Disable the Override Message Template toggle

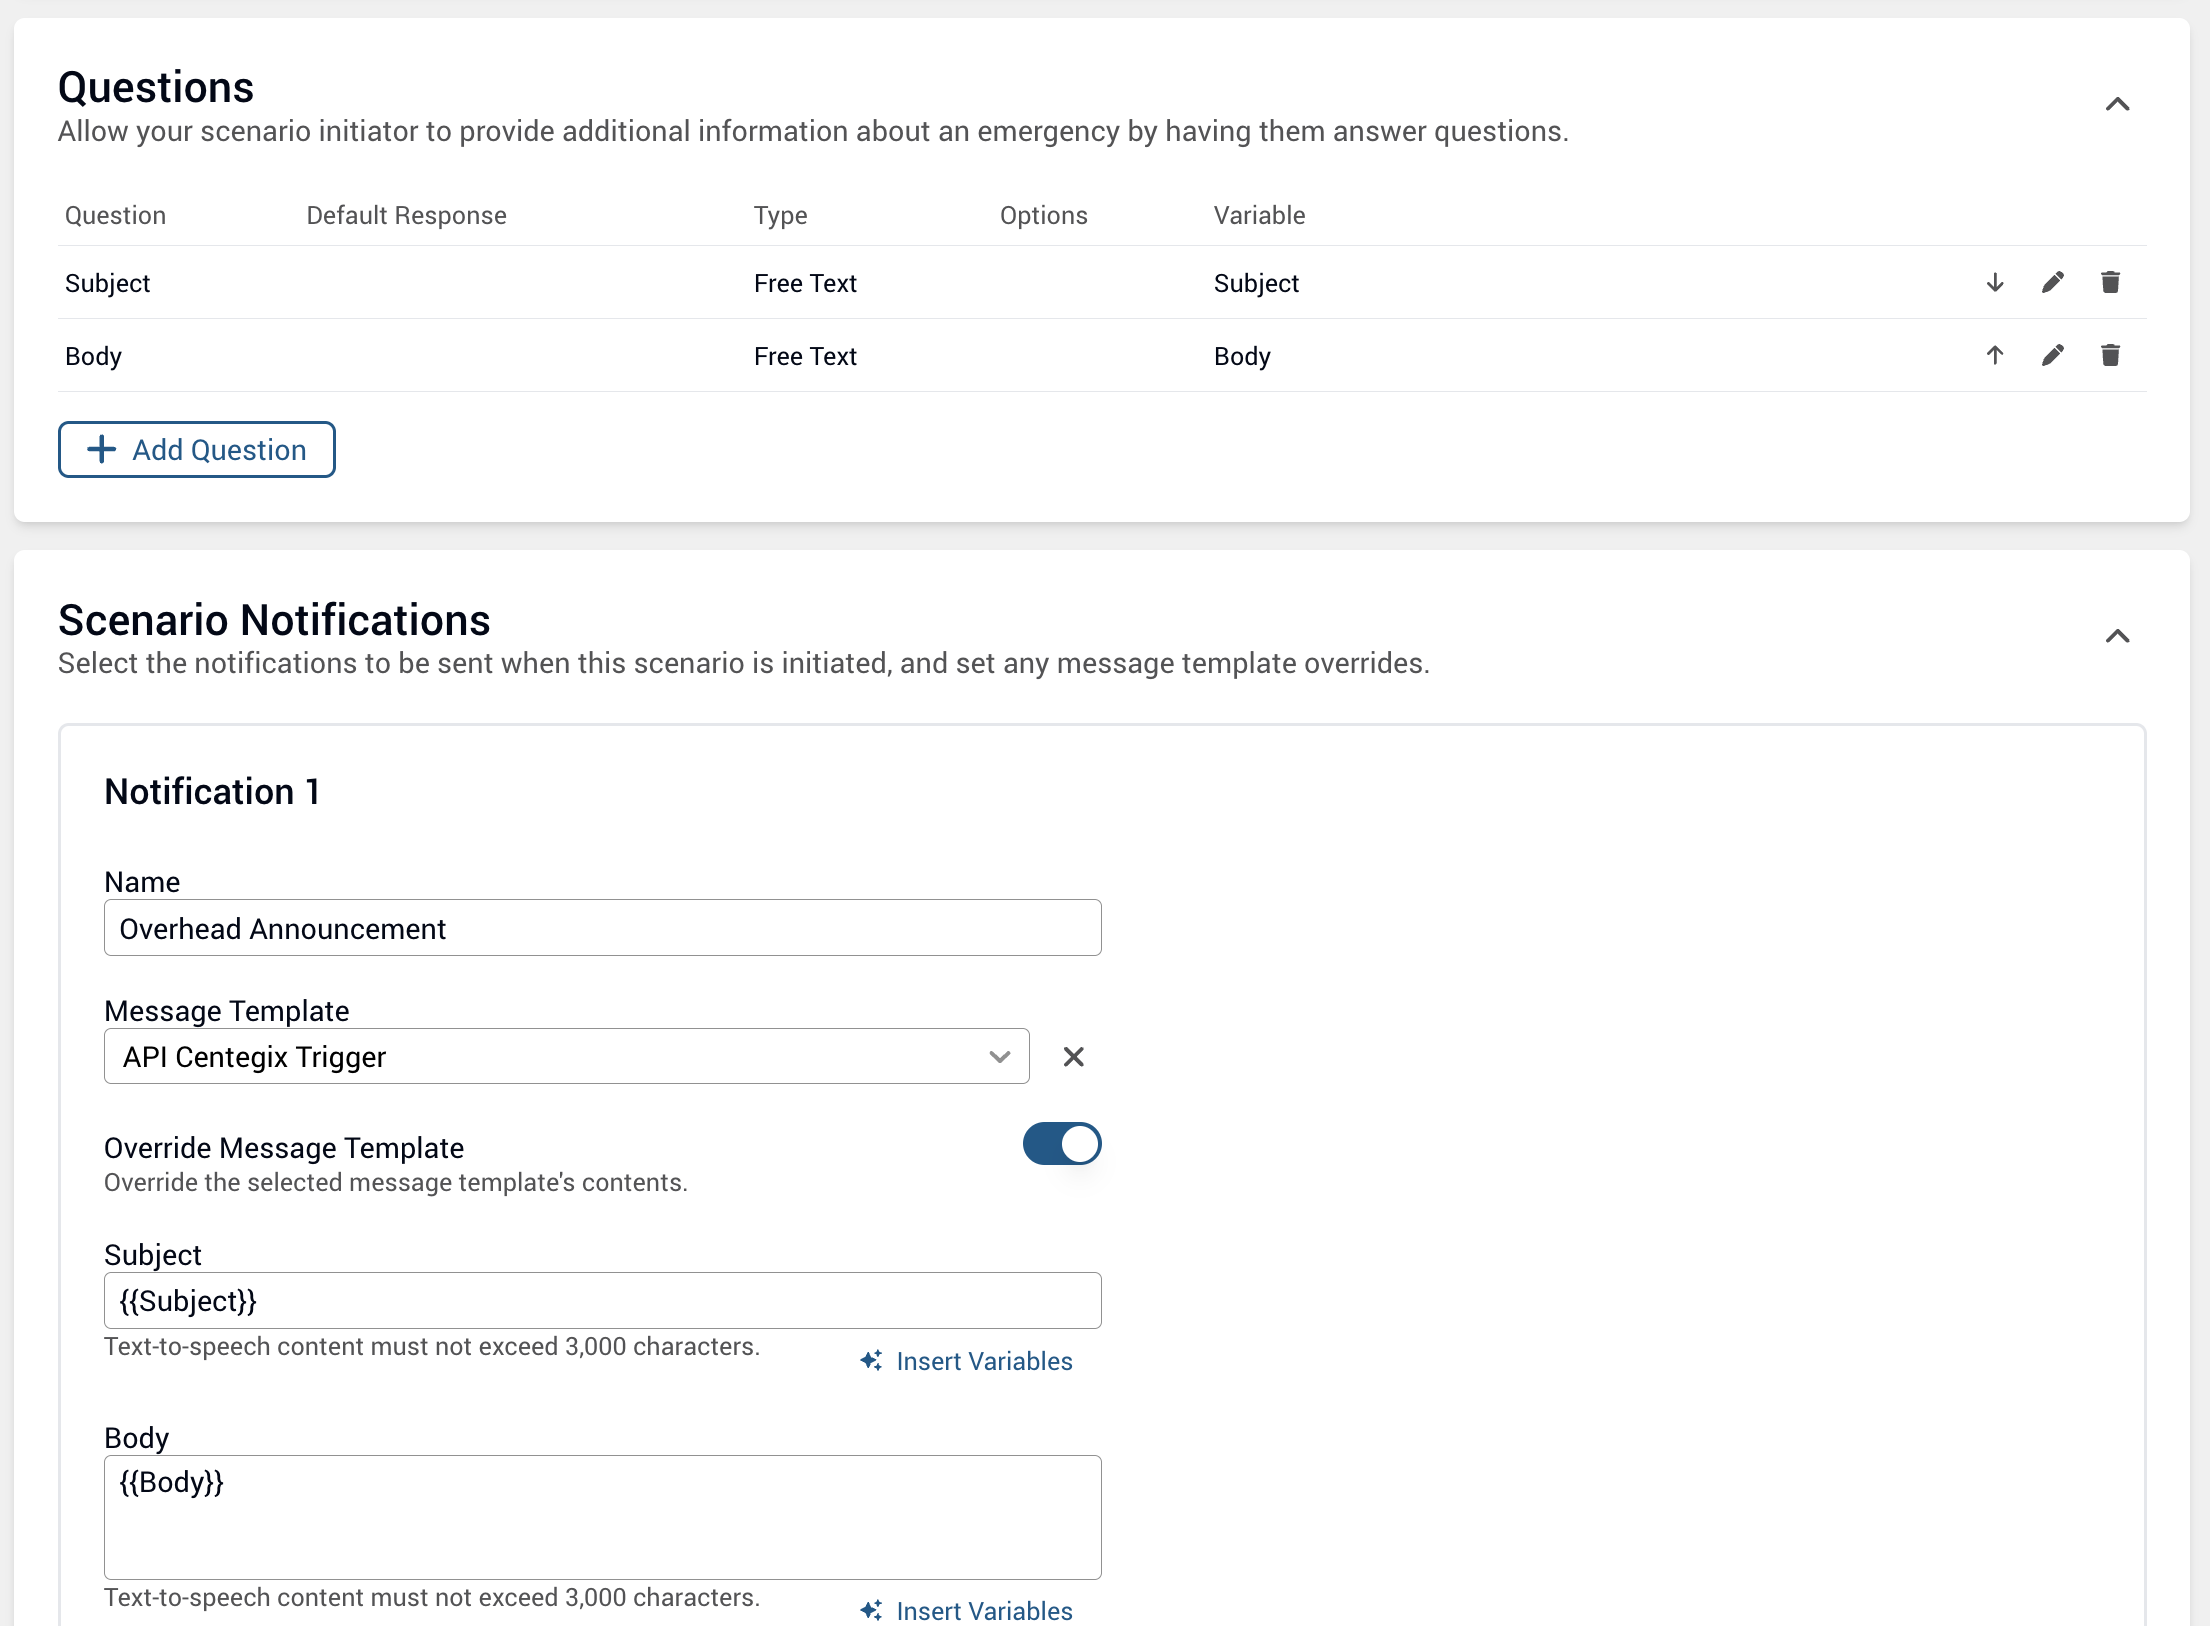1062,1144
